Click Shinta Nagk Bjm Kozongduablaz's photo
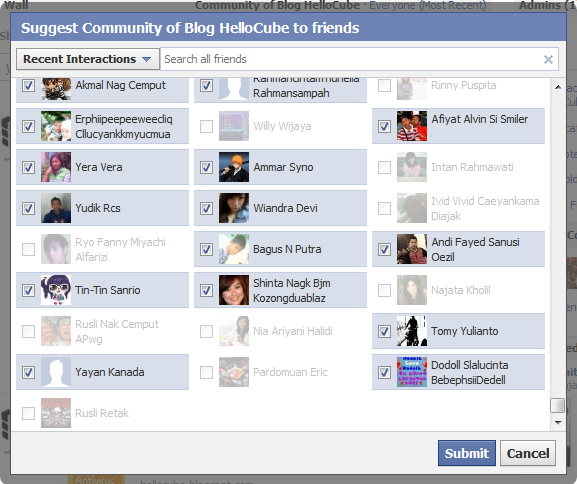Image resolution: width=577 pixels, height=484 pixels. (234, 290)
